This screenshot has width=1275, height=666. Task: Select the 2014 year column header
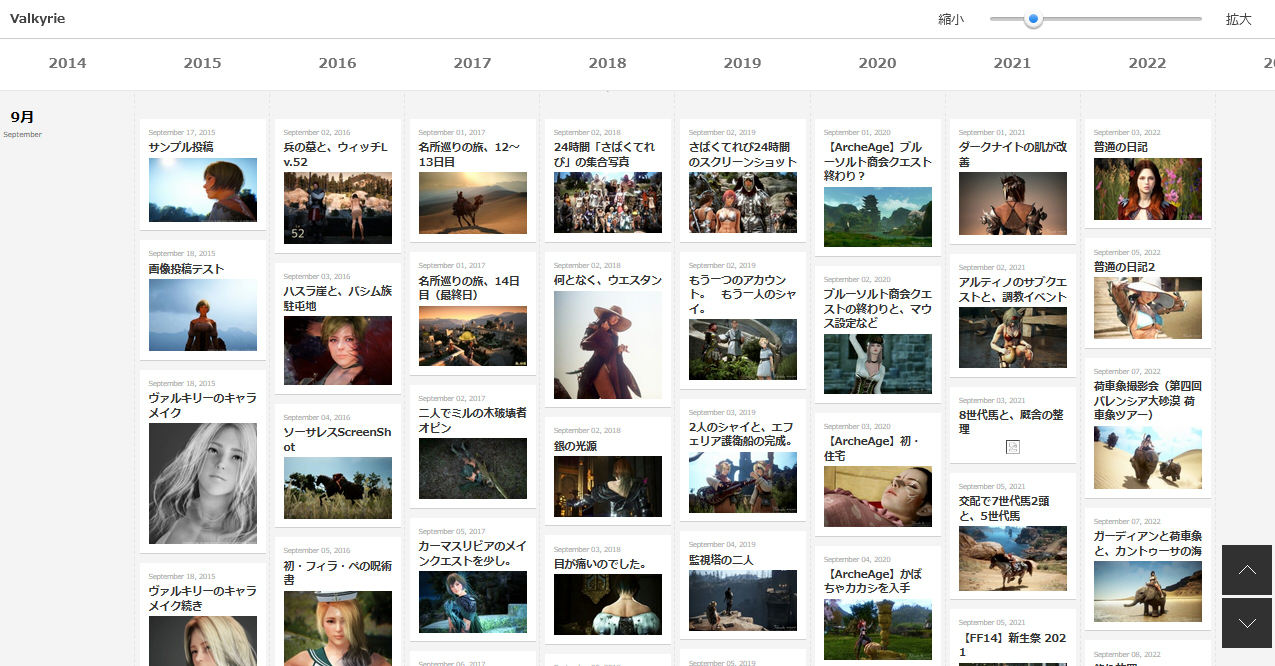67,63
